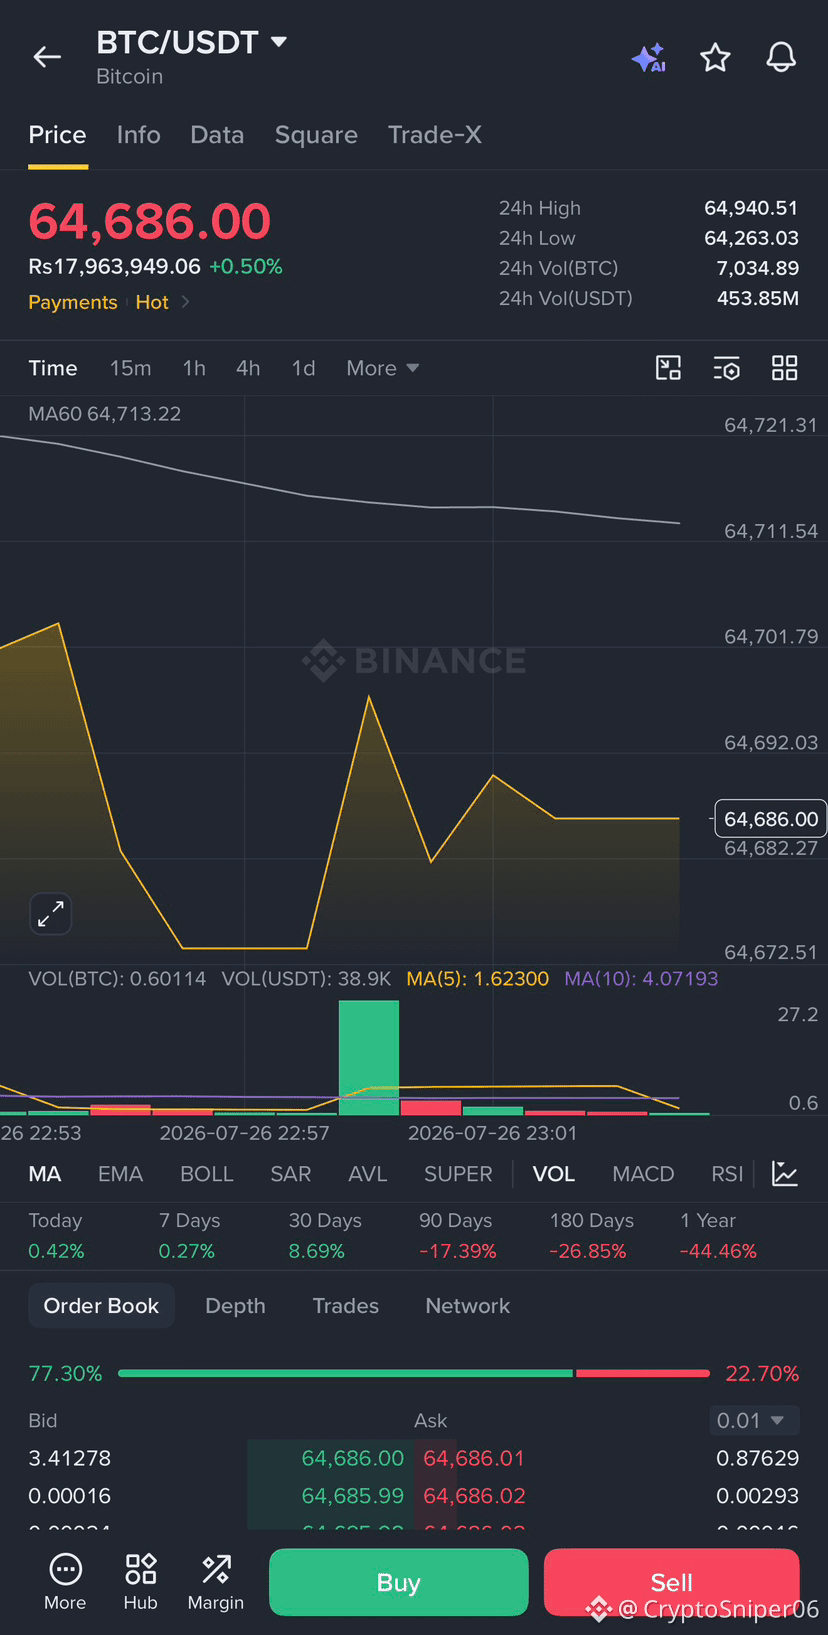Screen dimensions: 828x1635
Task: Tap the MA60 64,713.22 indicator label
Action: (x=105, y=414)
